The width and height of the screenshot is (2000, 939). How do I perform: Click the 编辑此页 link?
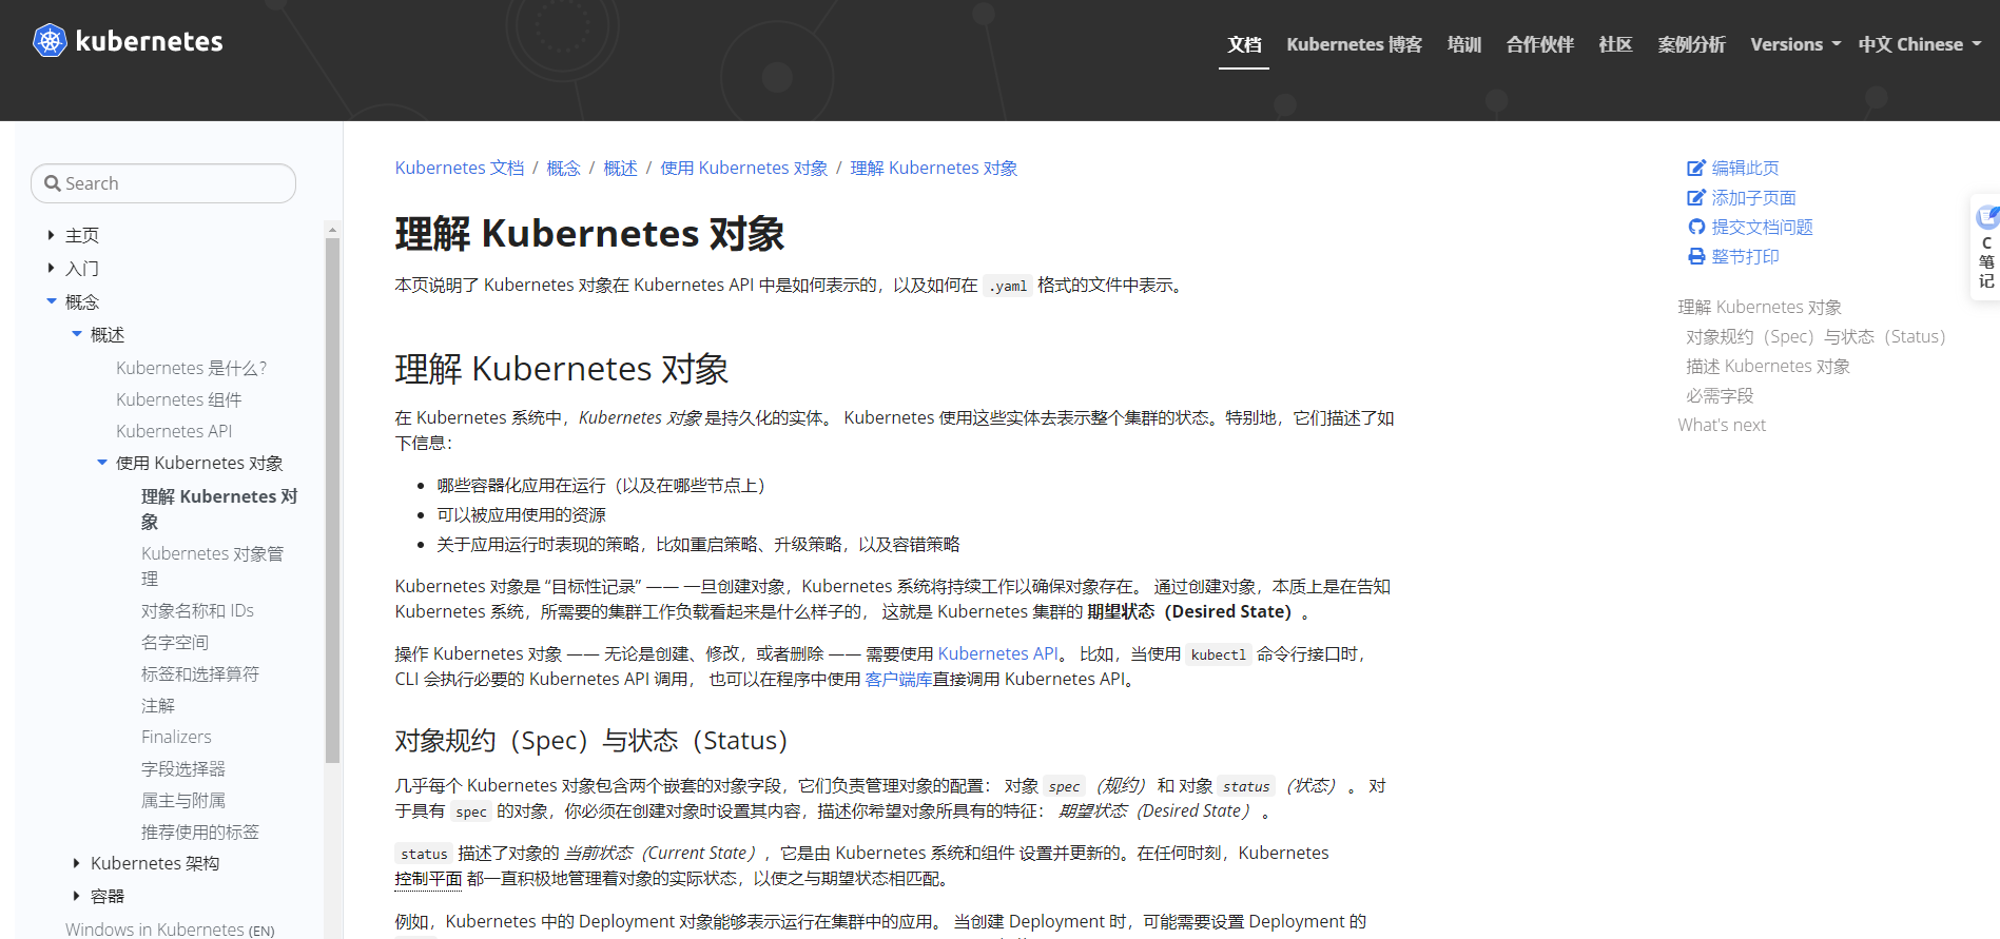click(x=1745, y=168)
